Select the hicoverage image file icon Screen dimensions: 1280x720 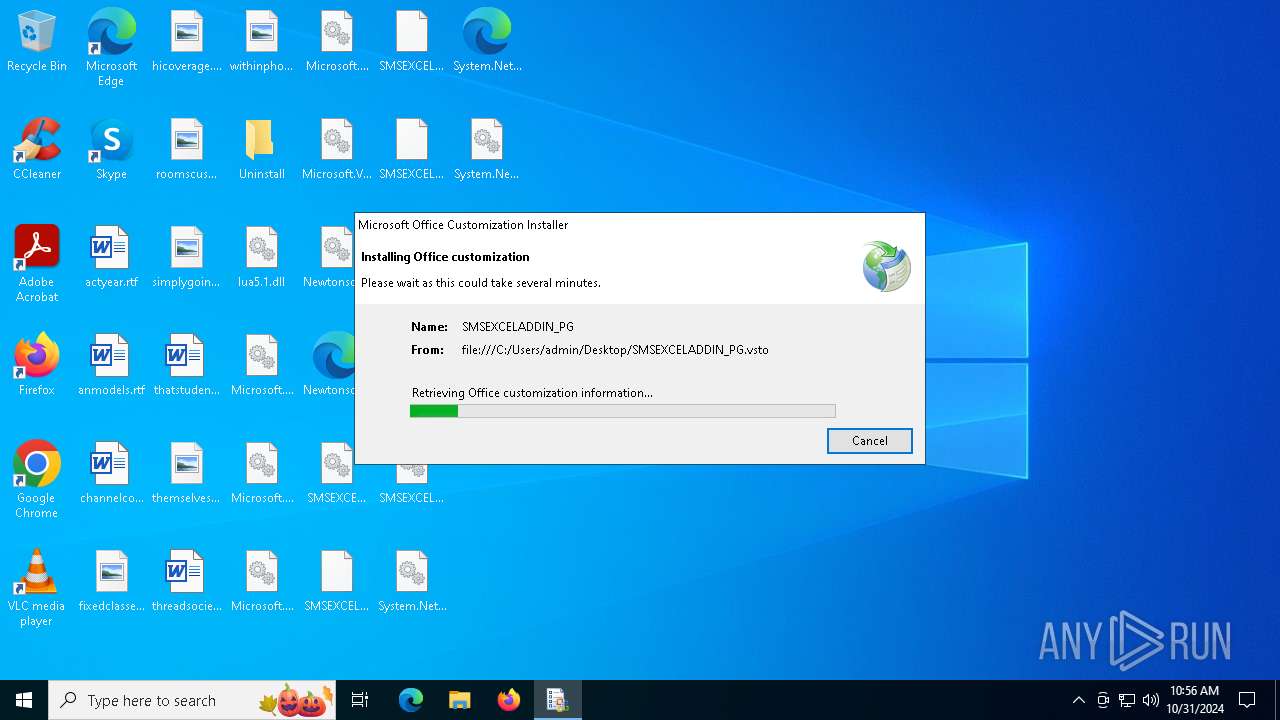(x=187, y=42)
